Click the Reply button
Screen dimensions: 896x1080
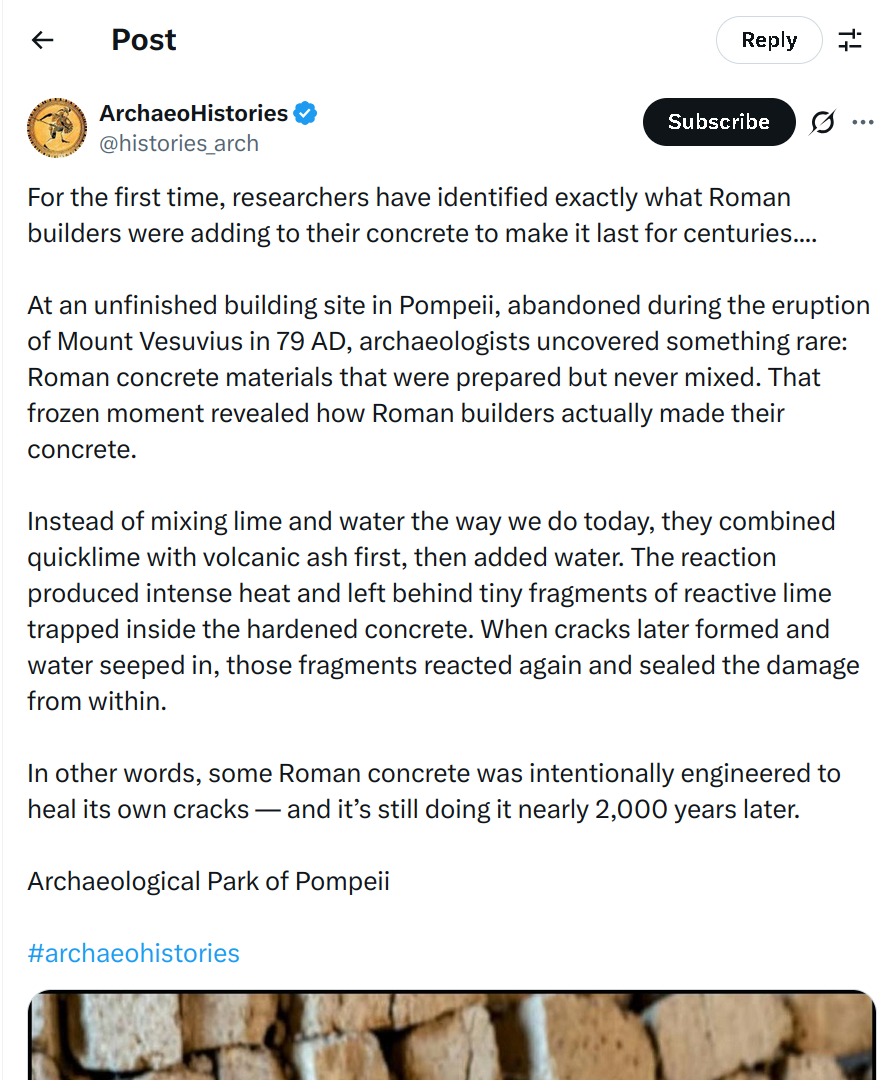click(x=769, y=40)
